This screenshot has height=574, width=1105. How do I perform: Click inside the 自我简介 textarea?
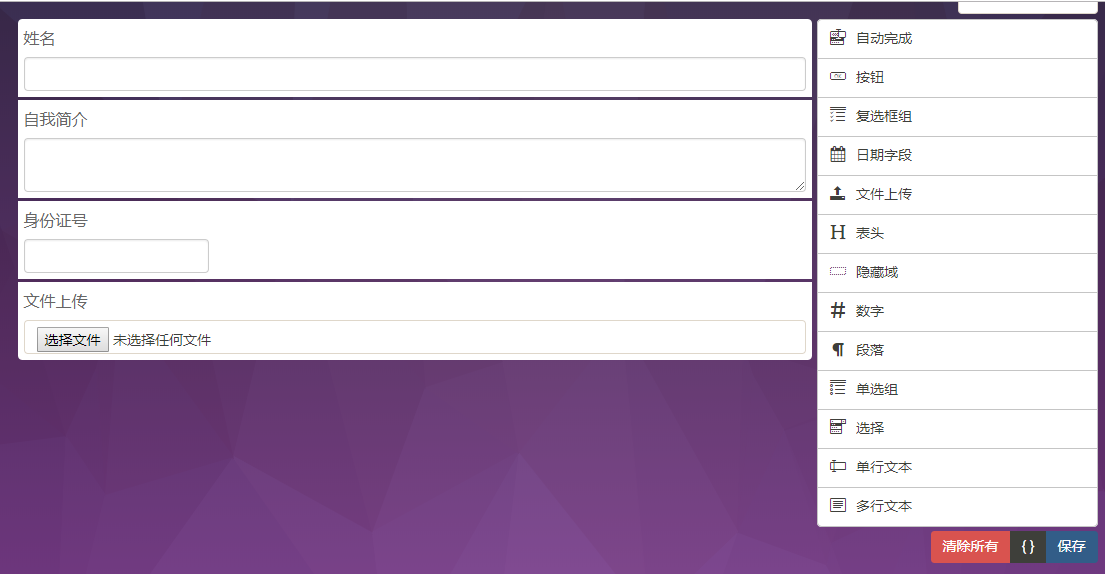tap(414, 165)
